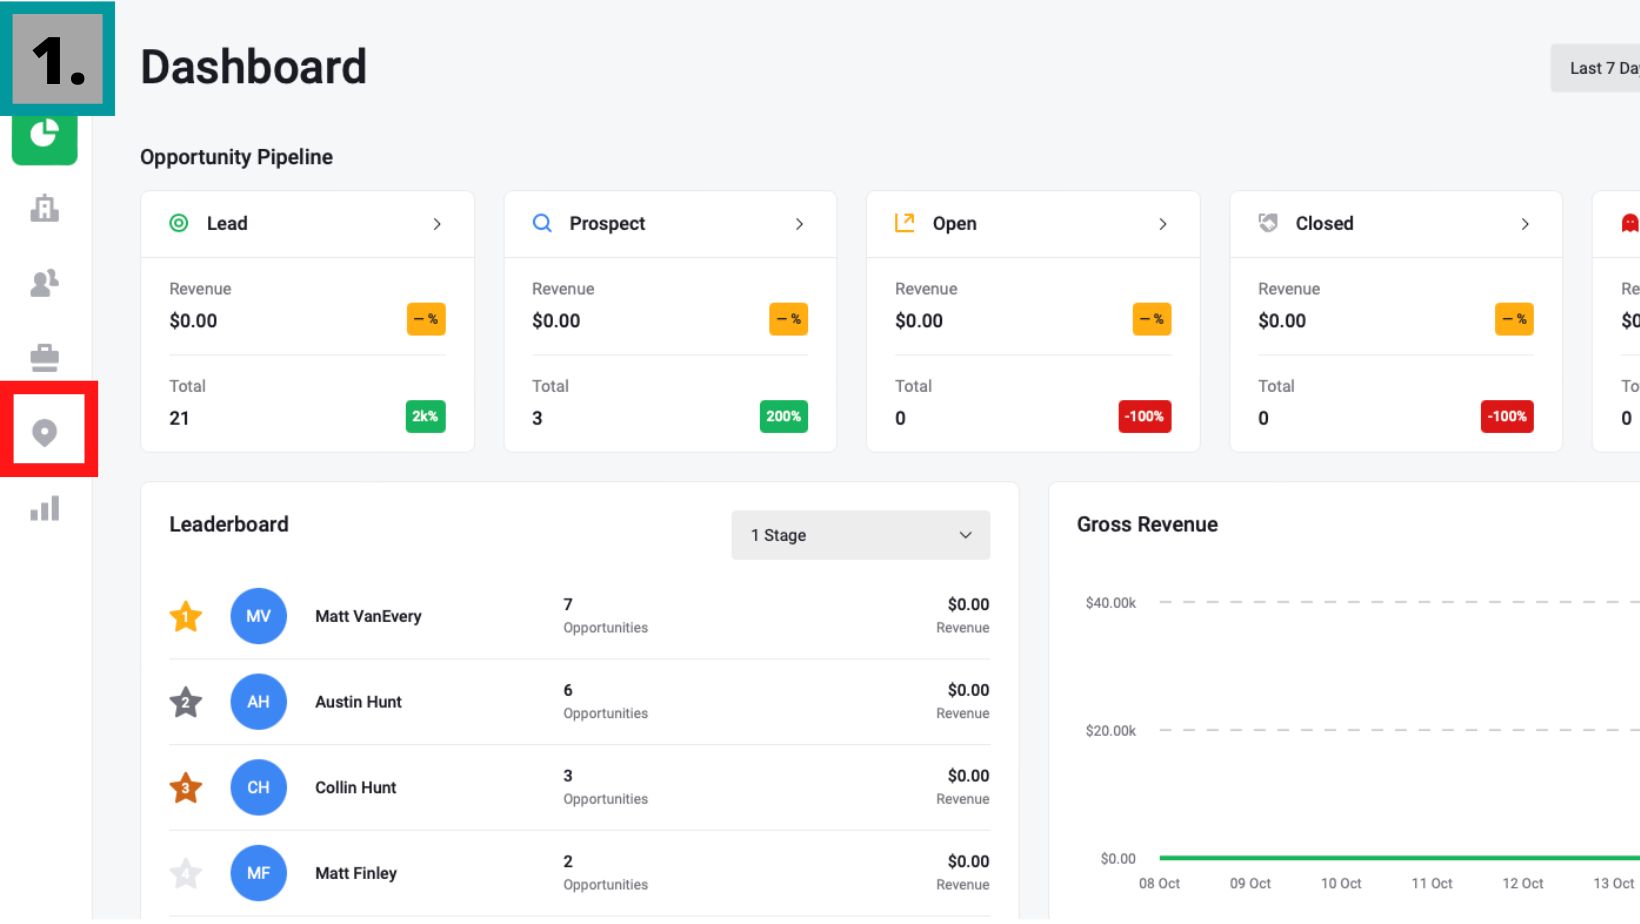The width and height of the screenshot is (1640, 924).
Task: Click the $40.00k axis label
Action: 1111,603
